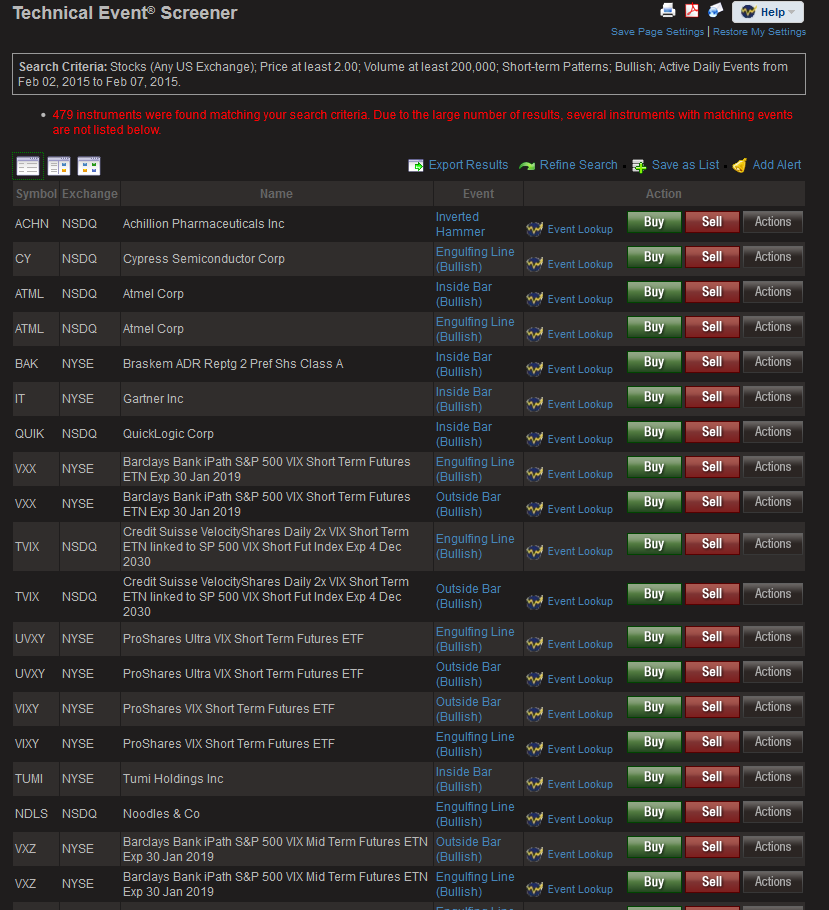829x910 pixels.
Task: Open the Help dropdown menu
Action: 767,12
